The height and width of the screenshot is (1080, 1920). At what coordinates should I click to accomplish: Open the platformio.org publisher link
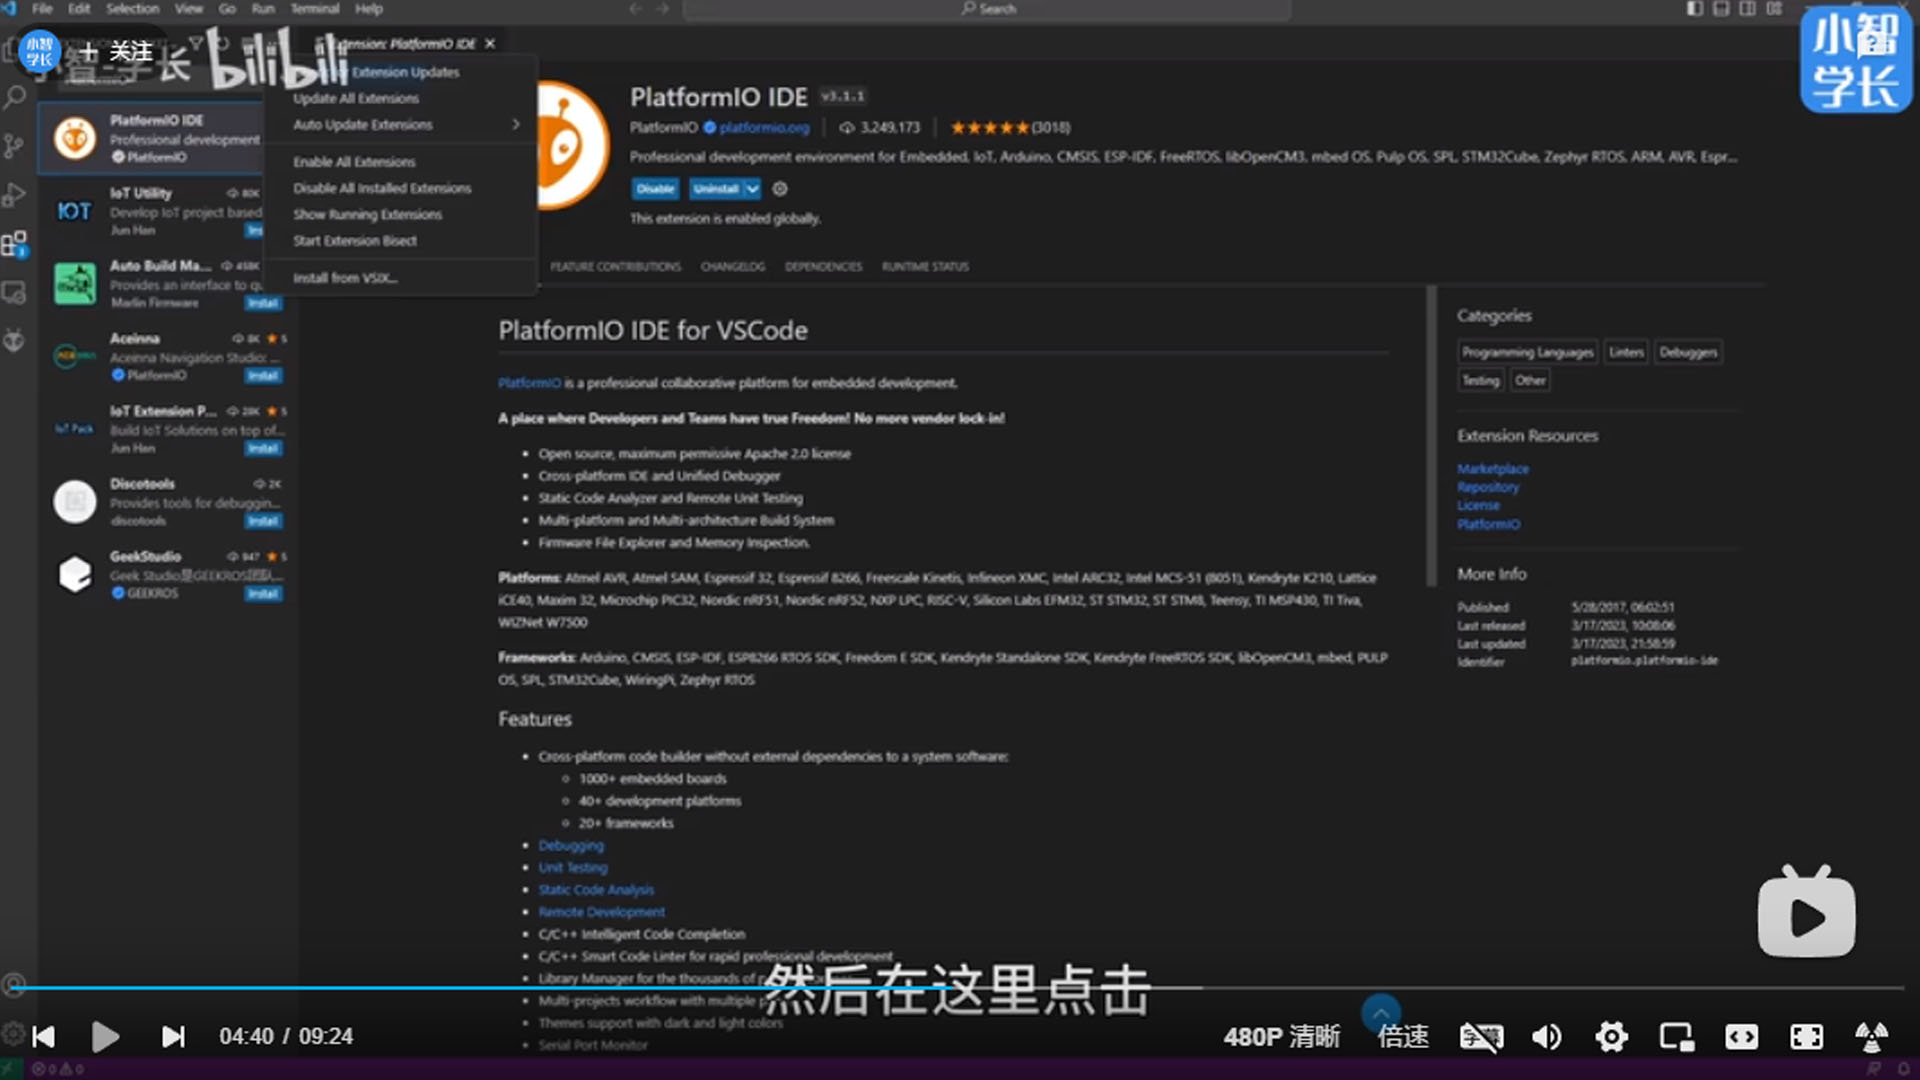click(763, 128)
